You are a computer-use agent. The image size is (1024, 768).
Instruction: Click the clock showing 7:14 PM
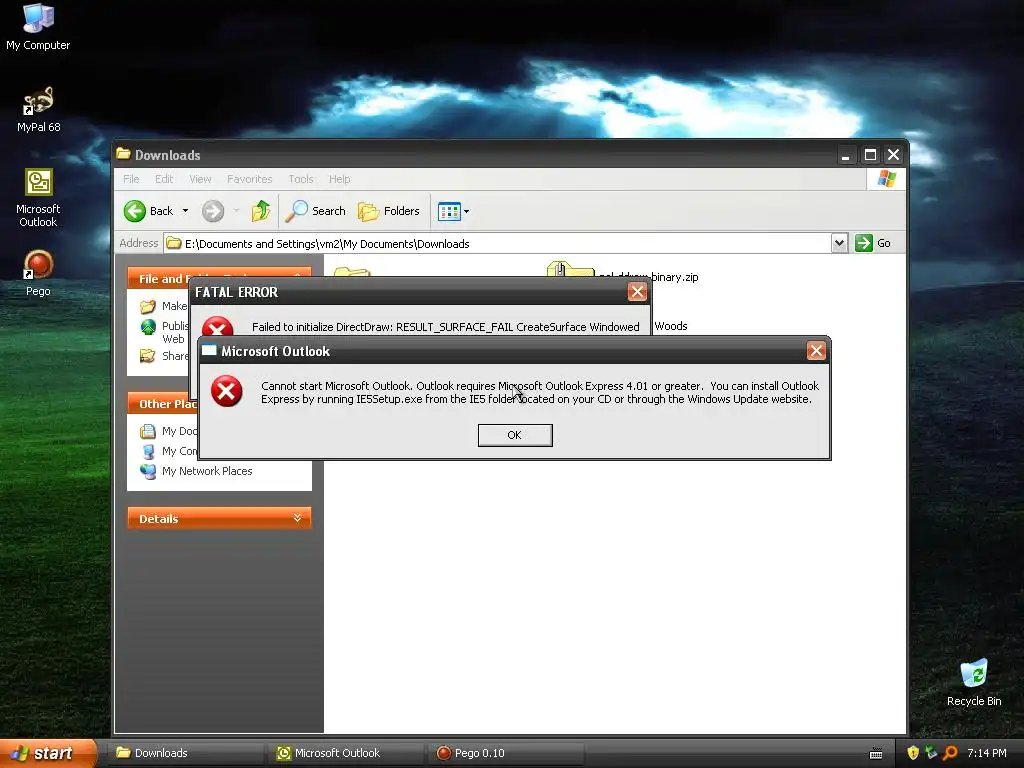(987, 753)
